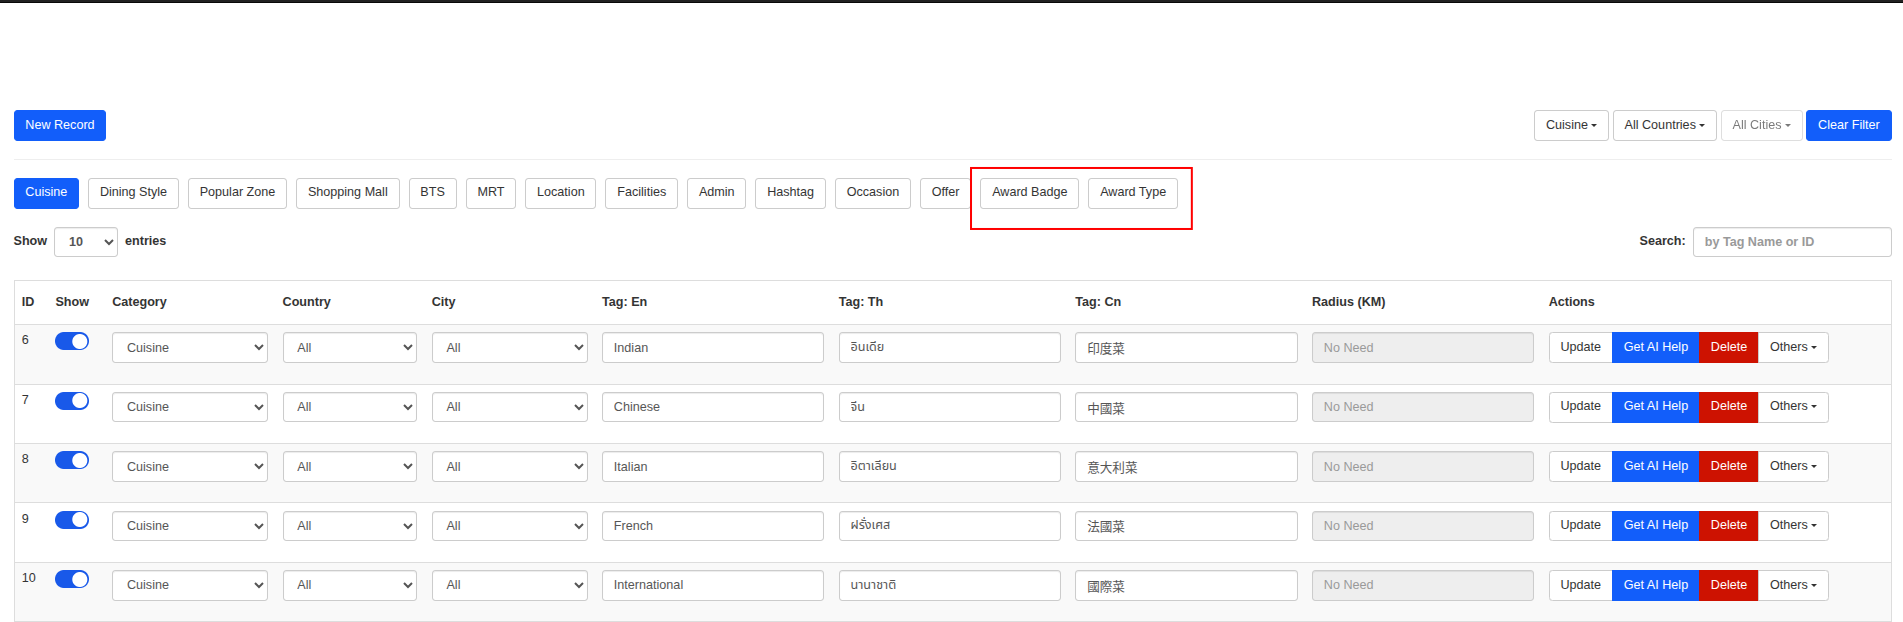Click the New Record button
The width and height of the screenshot is (1903, 622).
click(60, 125)
